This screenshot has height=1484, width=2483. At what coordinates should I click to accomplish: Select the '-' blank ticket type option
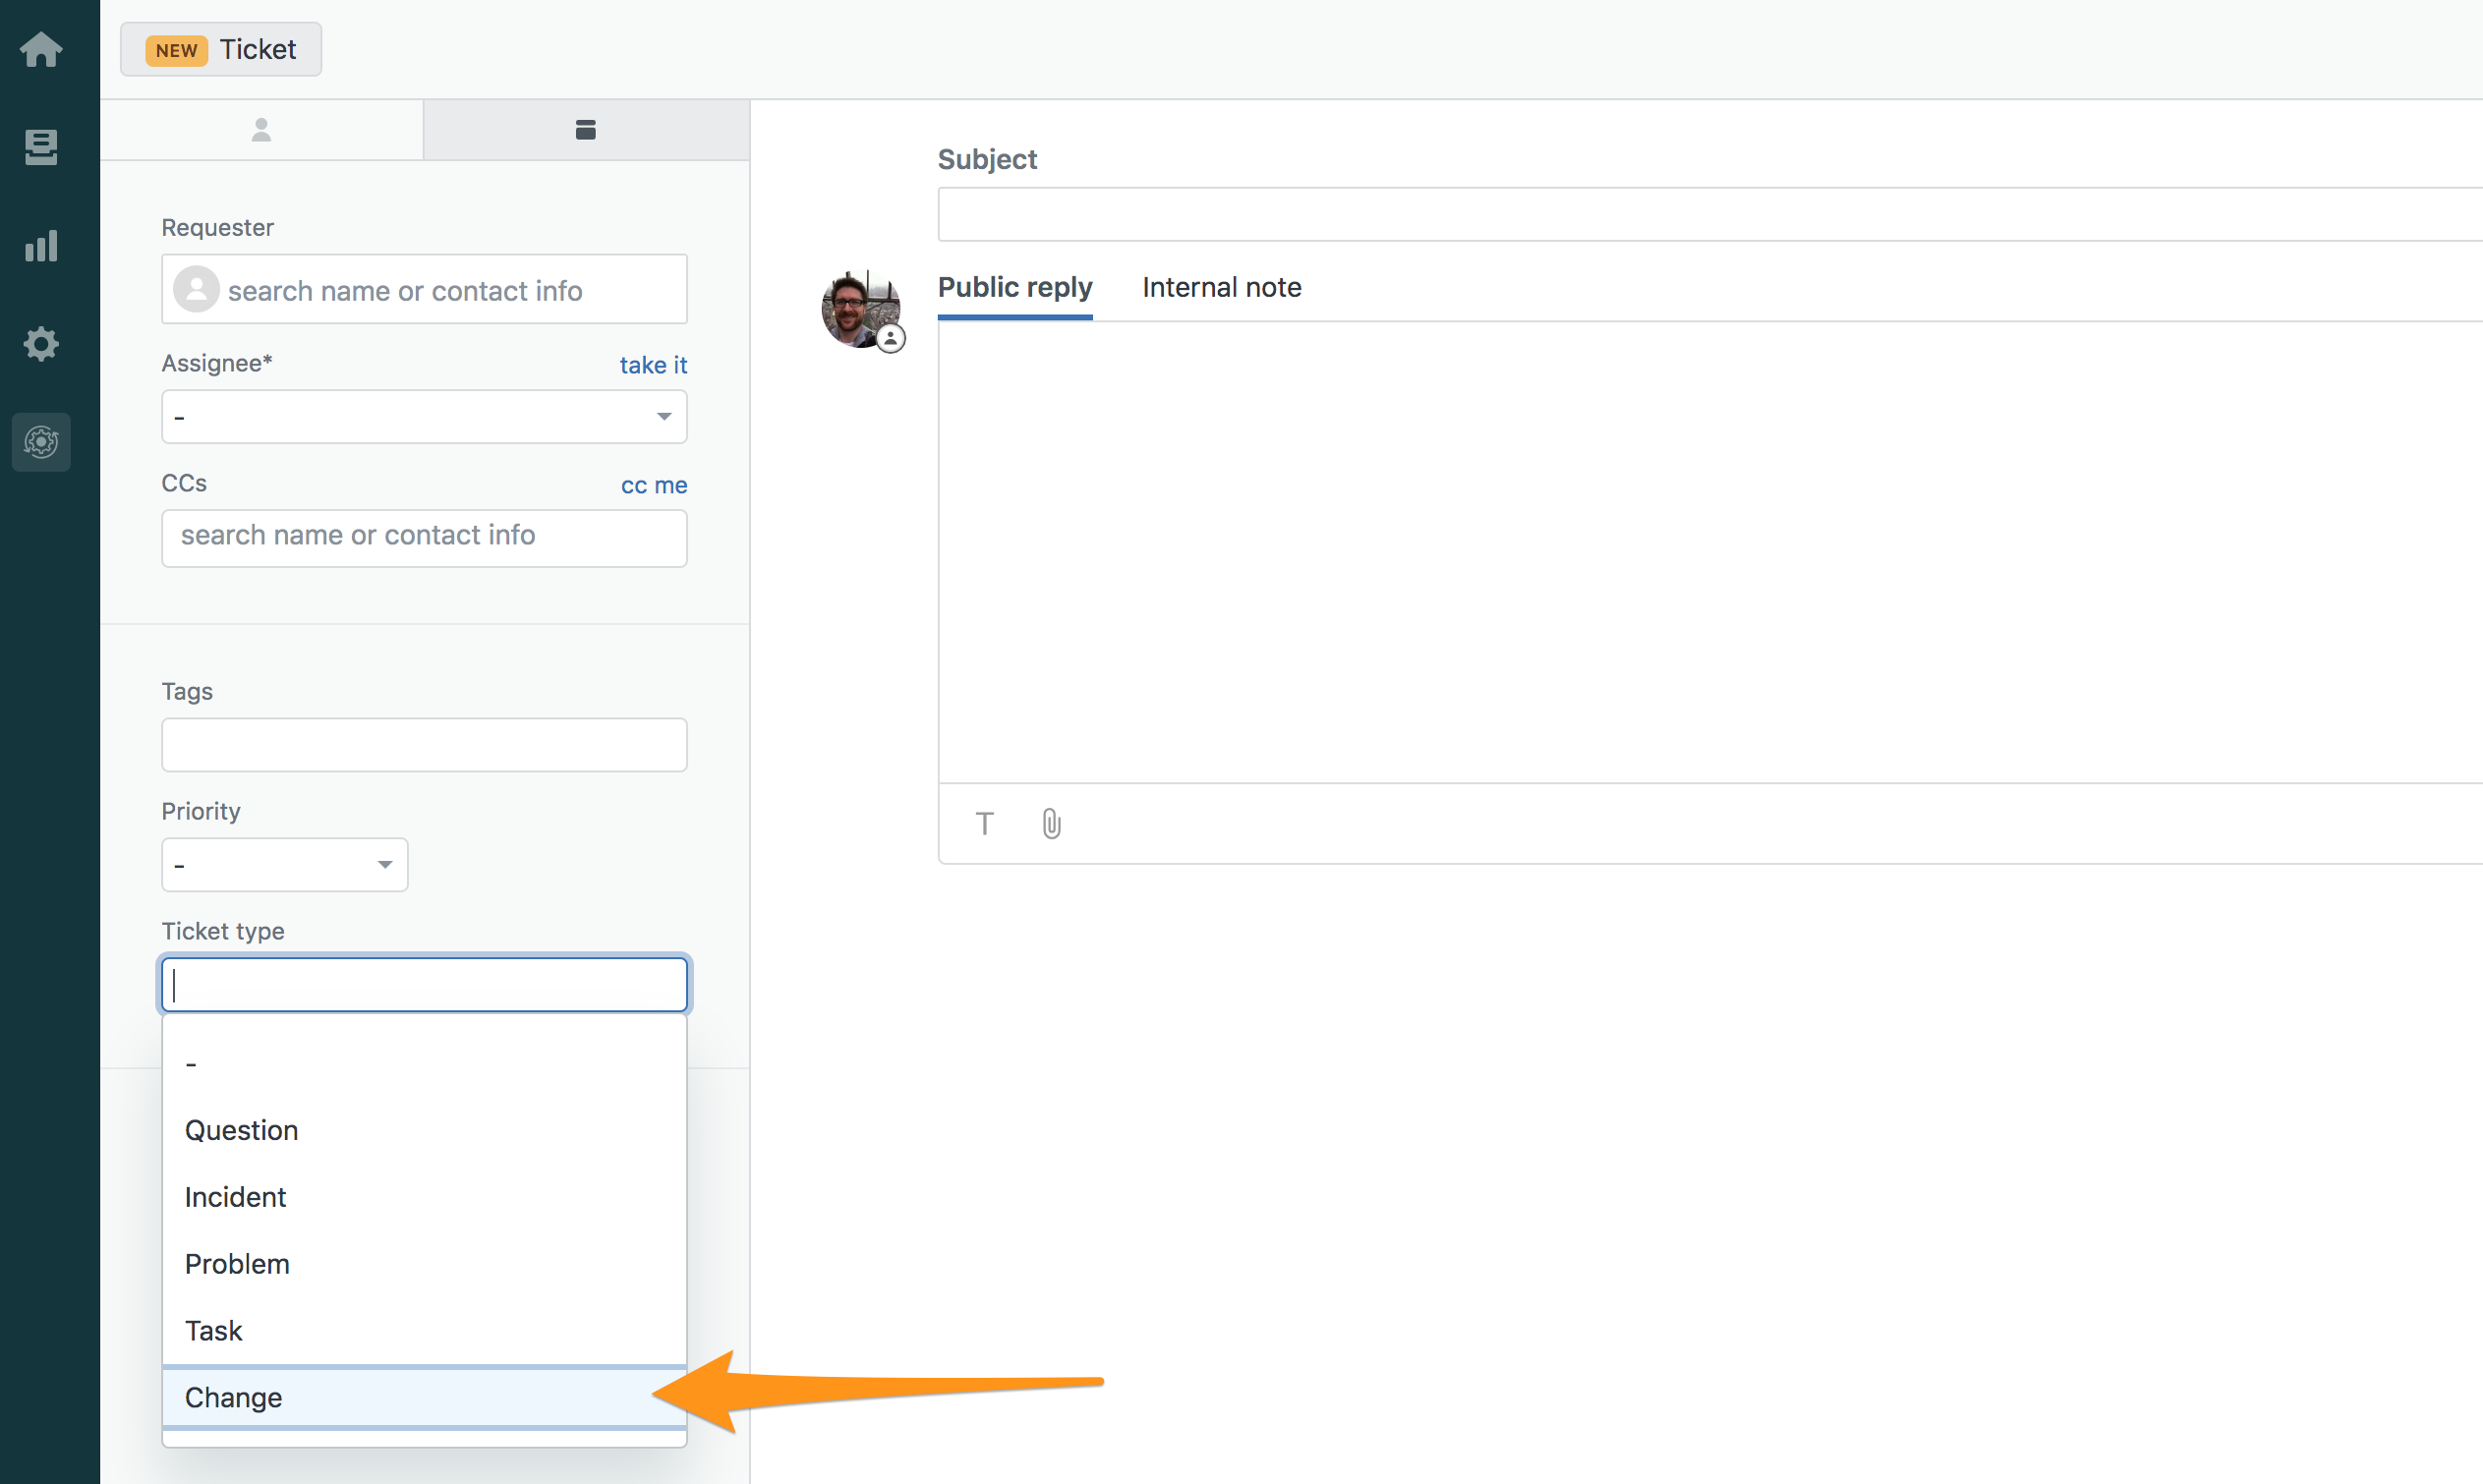pos(424,1064)
